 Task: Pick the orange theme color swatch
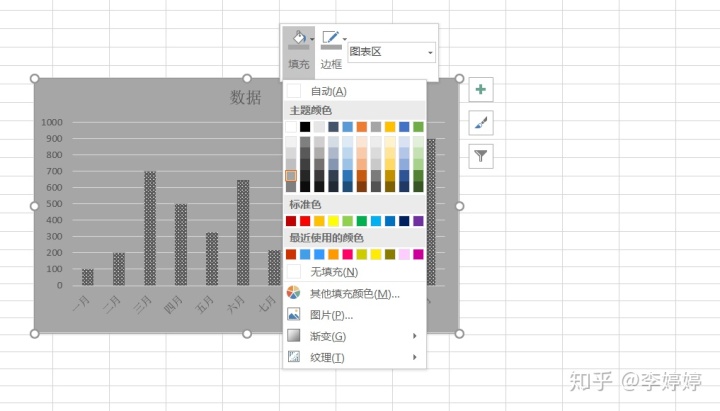tap(362, 127)
